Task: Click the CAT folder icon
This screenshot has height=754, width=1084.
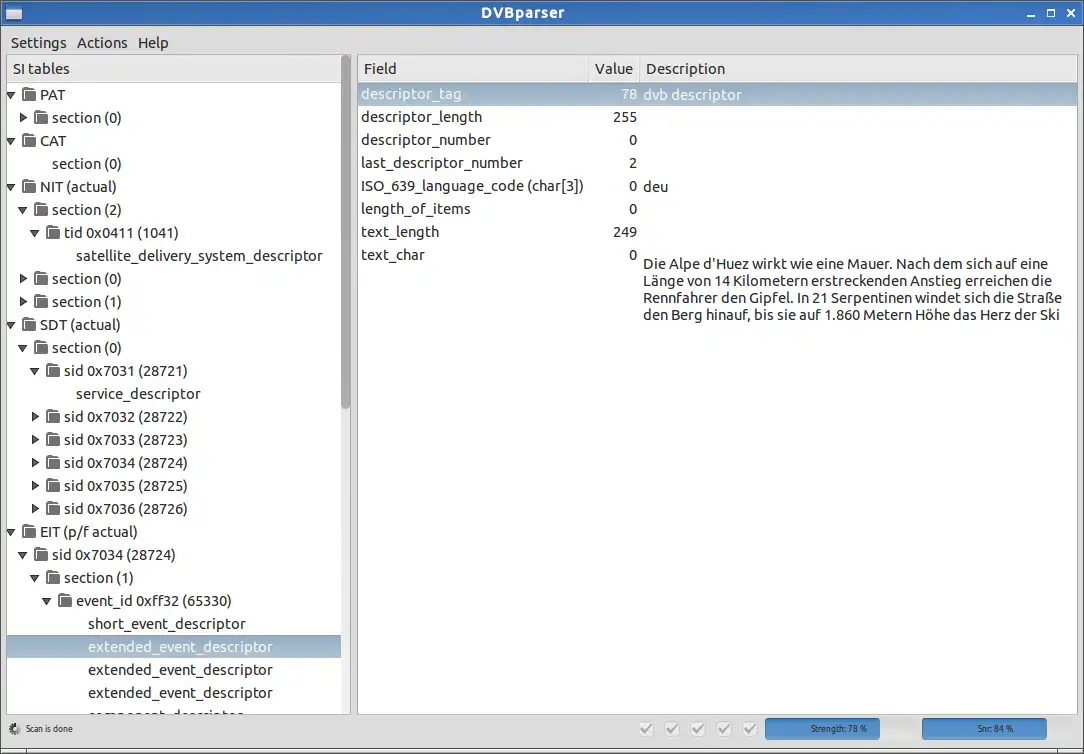Action: tap(28, 140)
